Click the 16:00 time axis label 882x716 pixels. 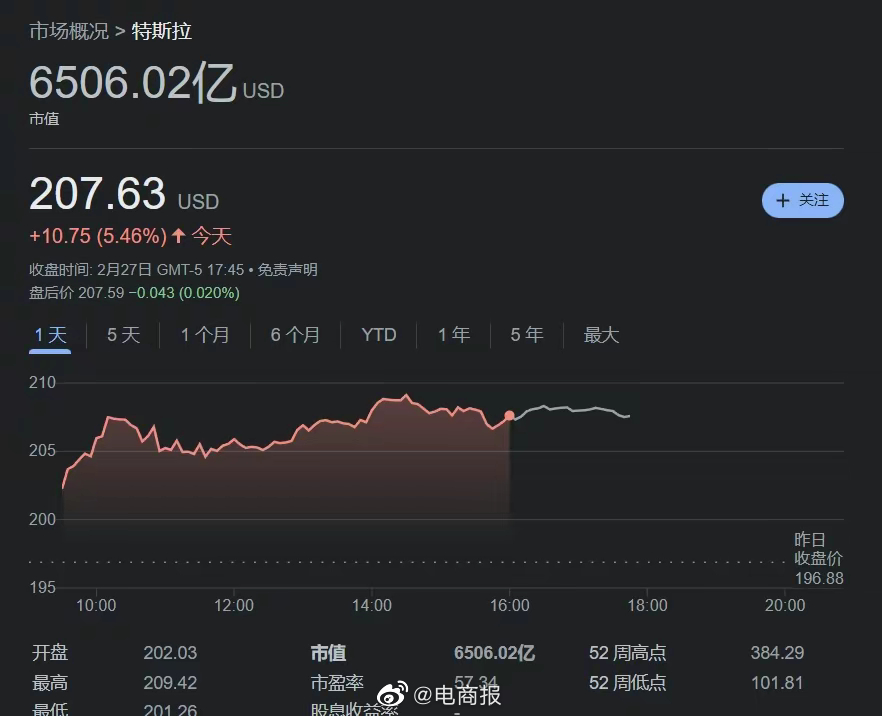pyautogui.click(x=509, y=605)
